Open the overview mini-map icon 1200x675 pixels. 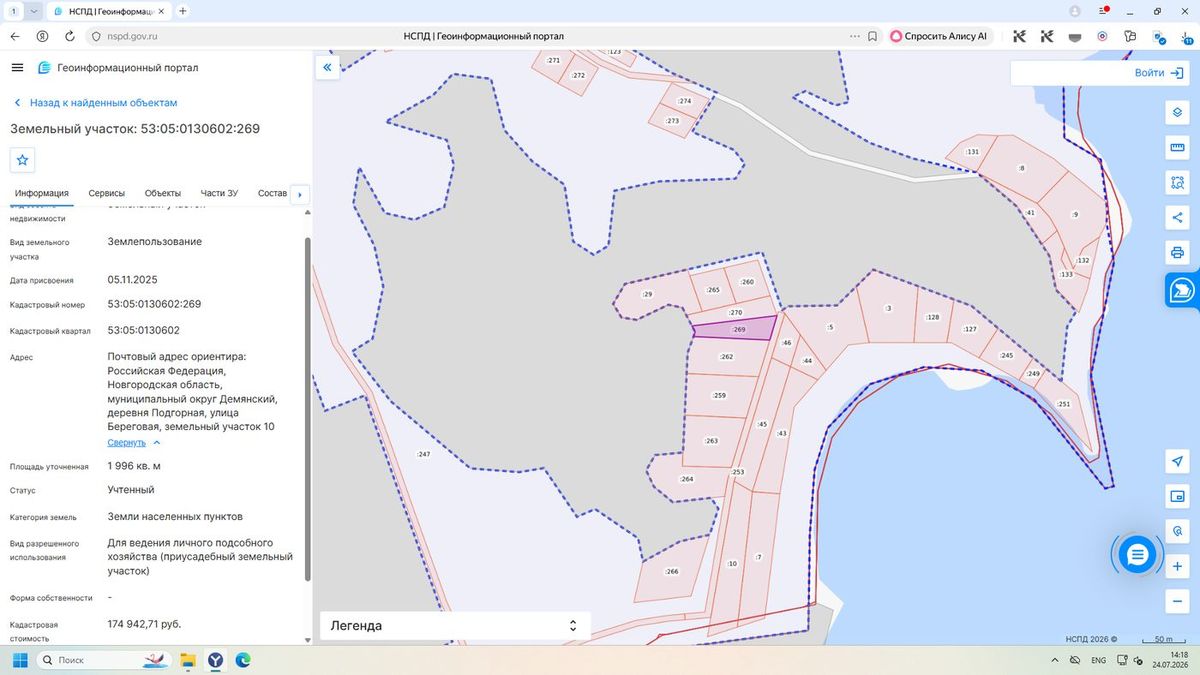click(x=1178, y=496)
